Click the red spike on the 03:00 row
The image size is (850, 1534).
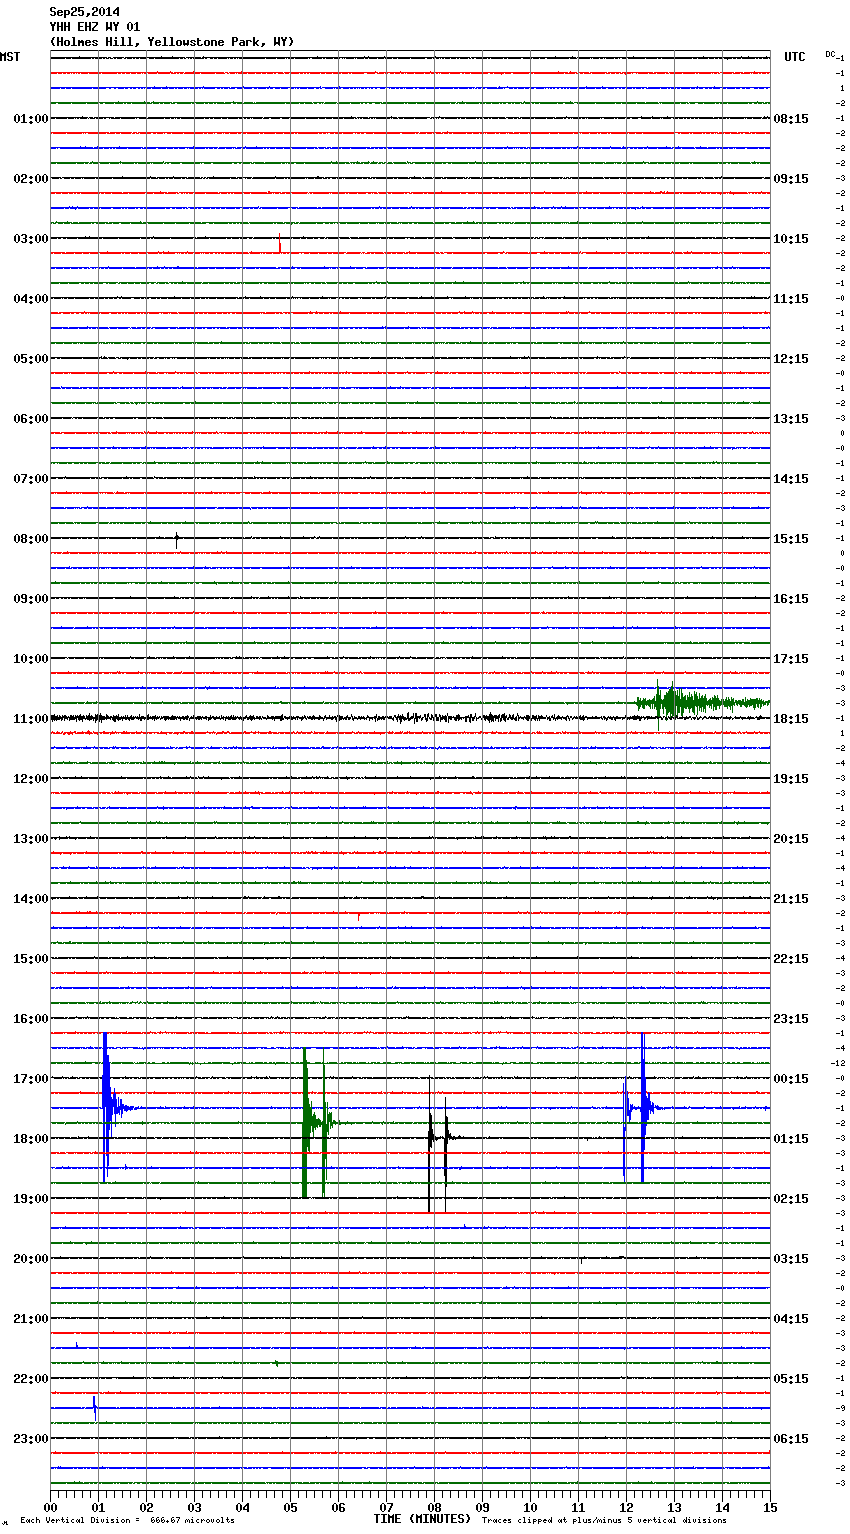[280, 243]
